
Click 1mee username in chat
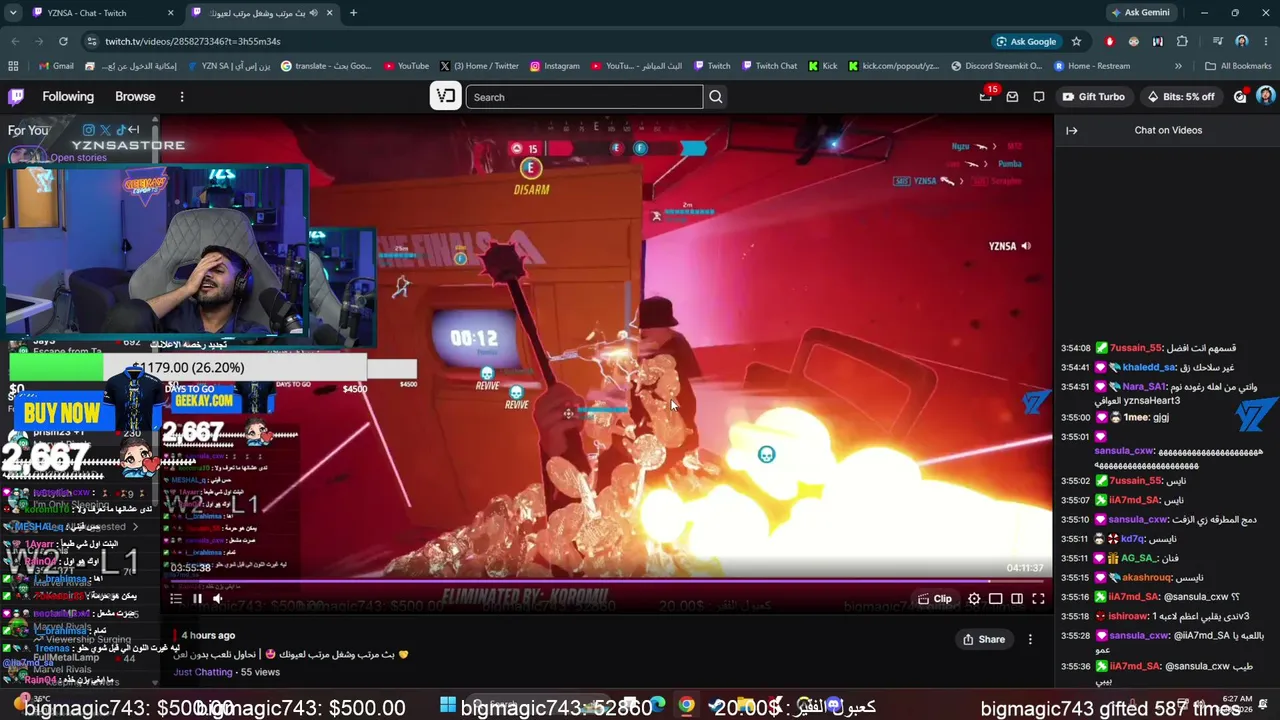tap(1135, 417)
